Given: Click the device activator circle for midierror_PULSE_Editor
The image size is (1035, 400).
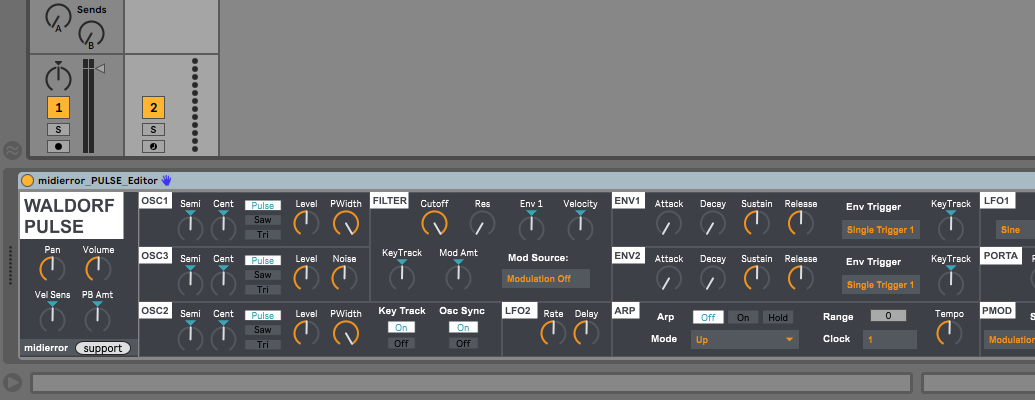Looking at the screenshot, I should pyautogui.click(x=28, y=181).
